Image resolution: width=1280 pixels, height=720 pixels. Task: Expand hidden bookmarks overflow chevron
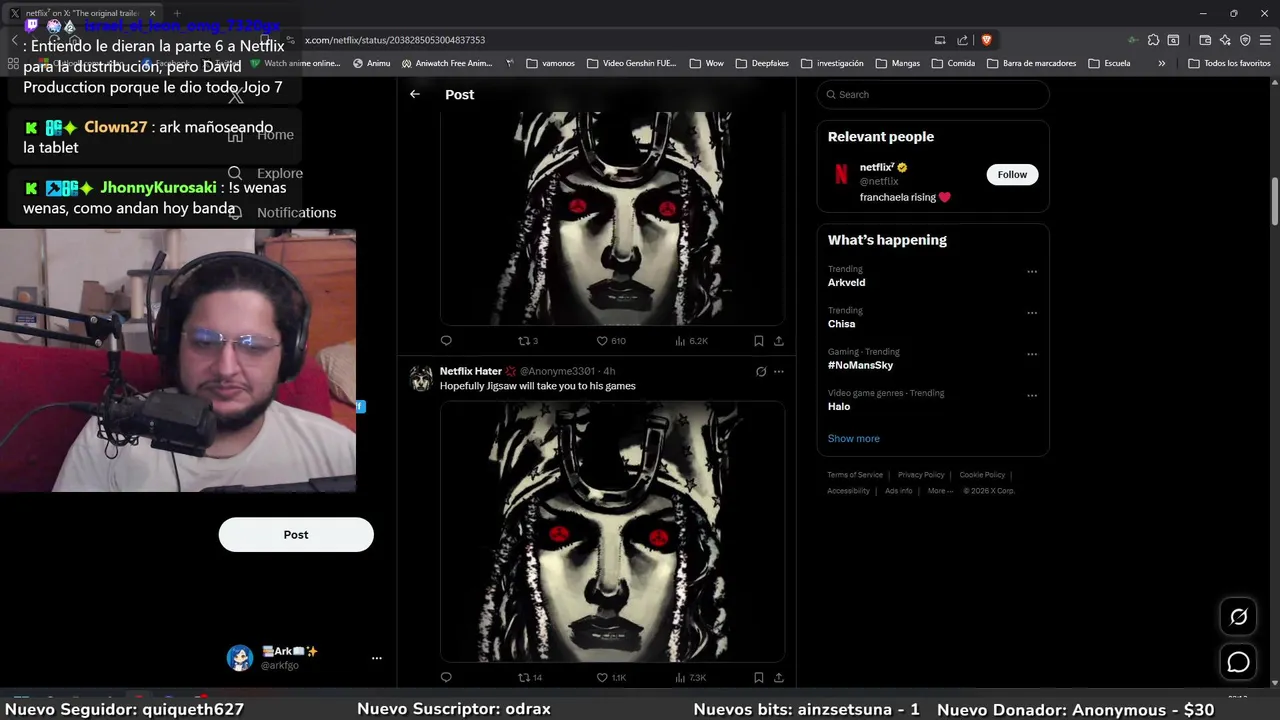[x=1161, y=63]
